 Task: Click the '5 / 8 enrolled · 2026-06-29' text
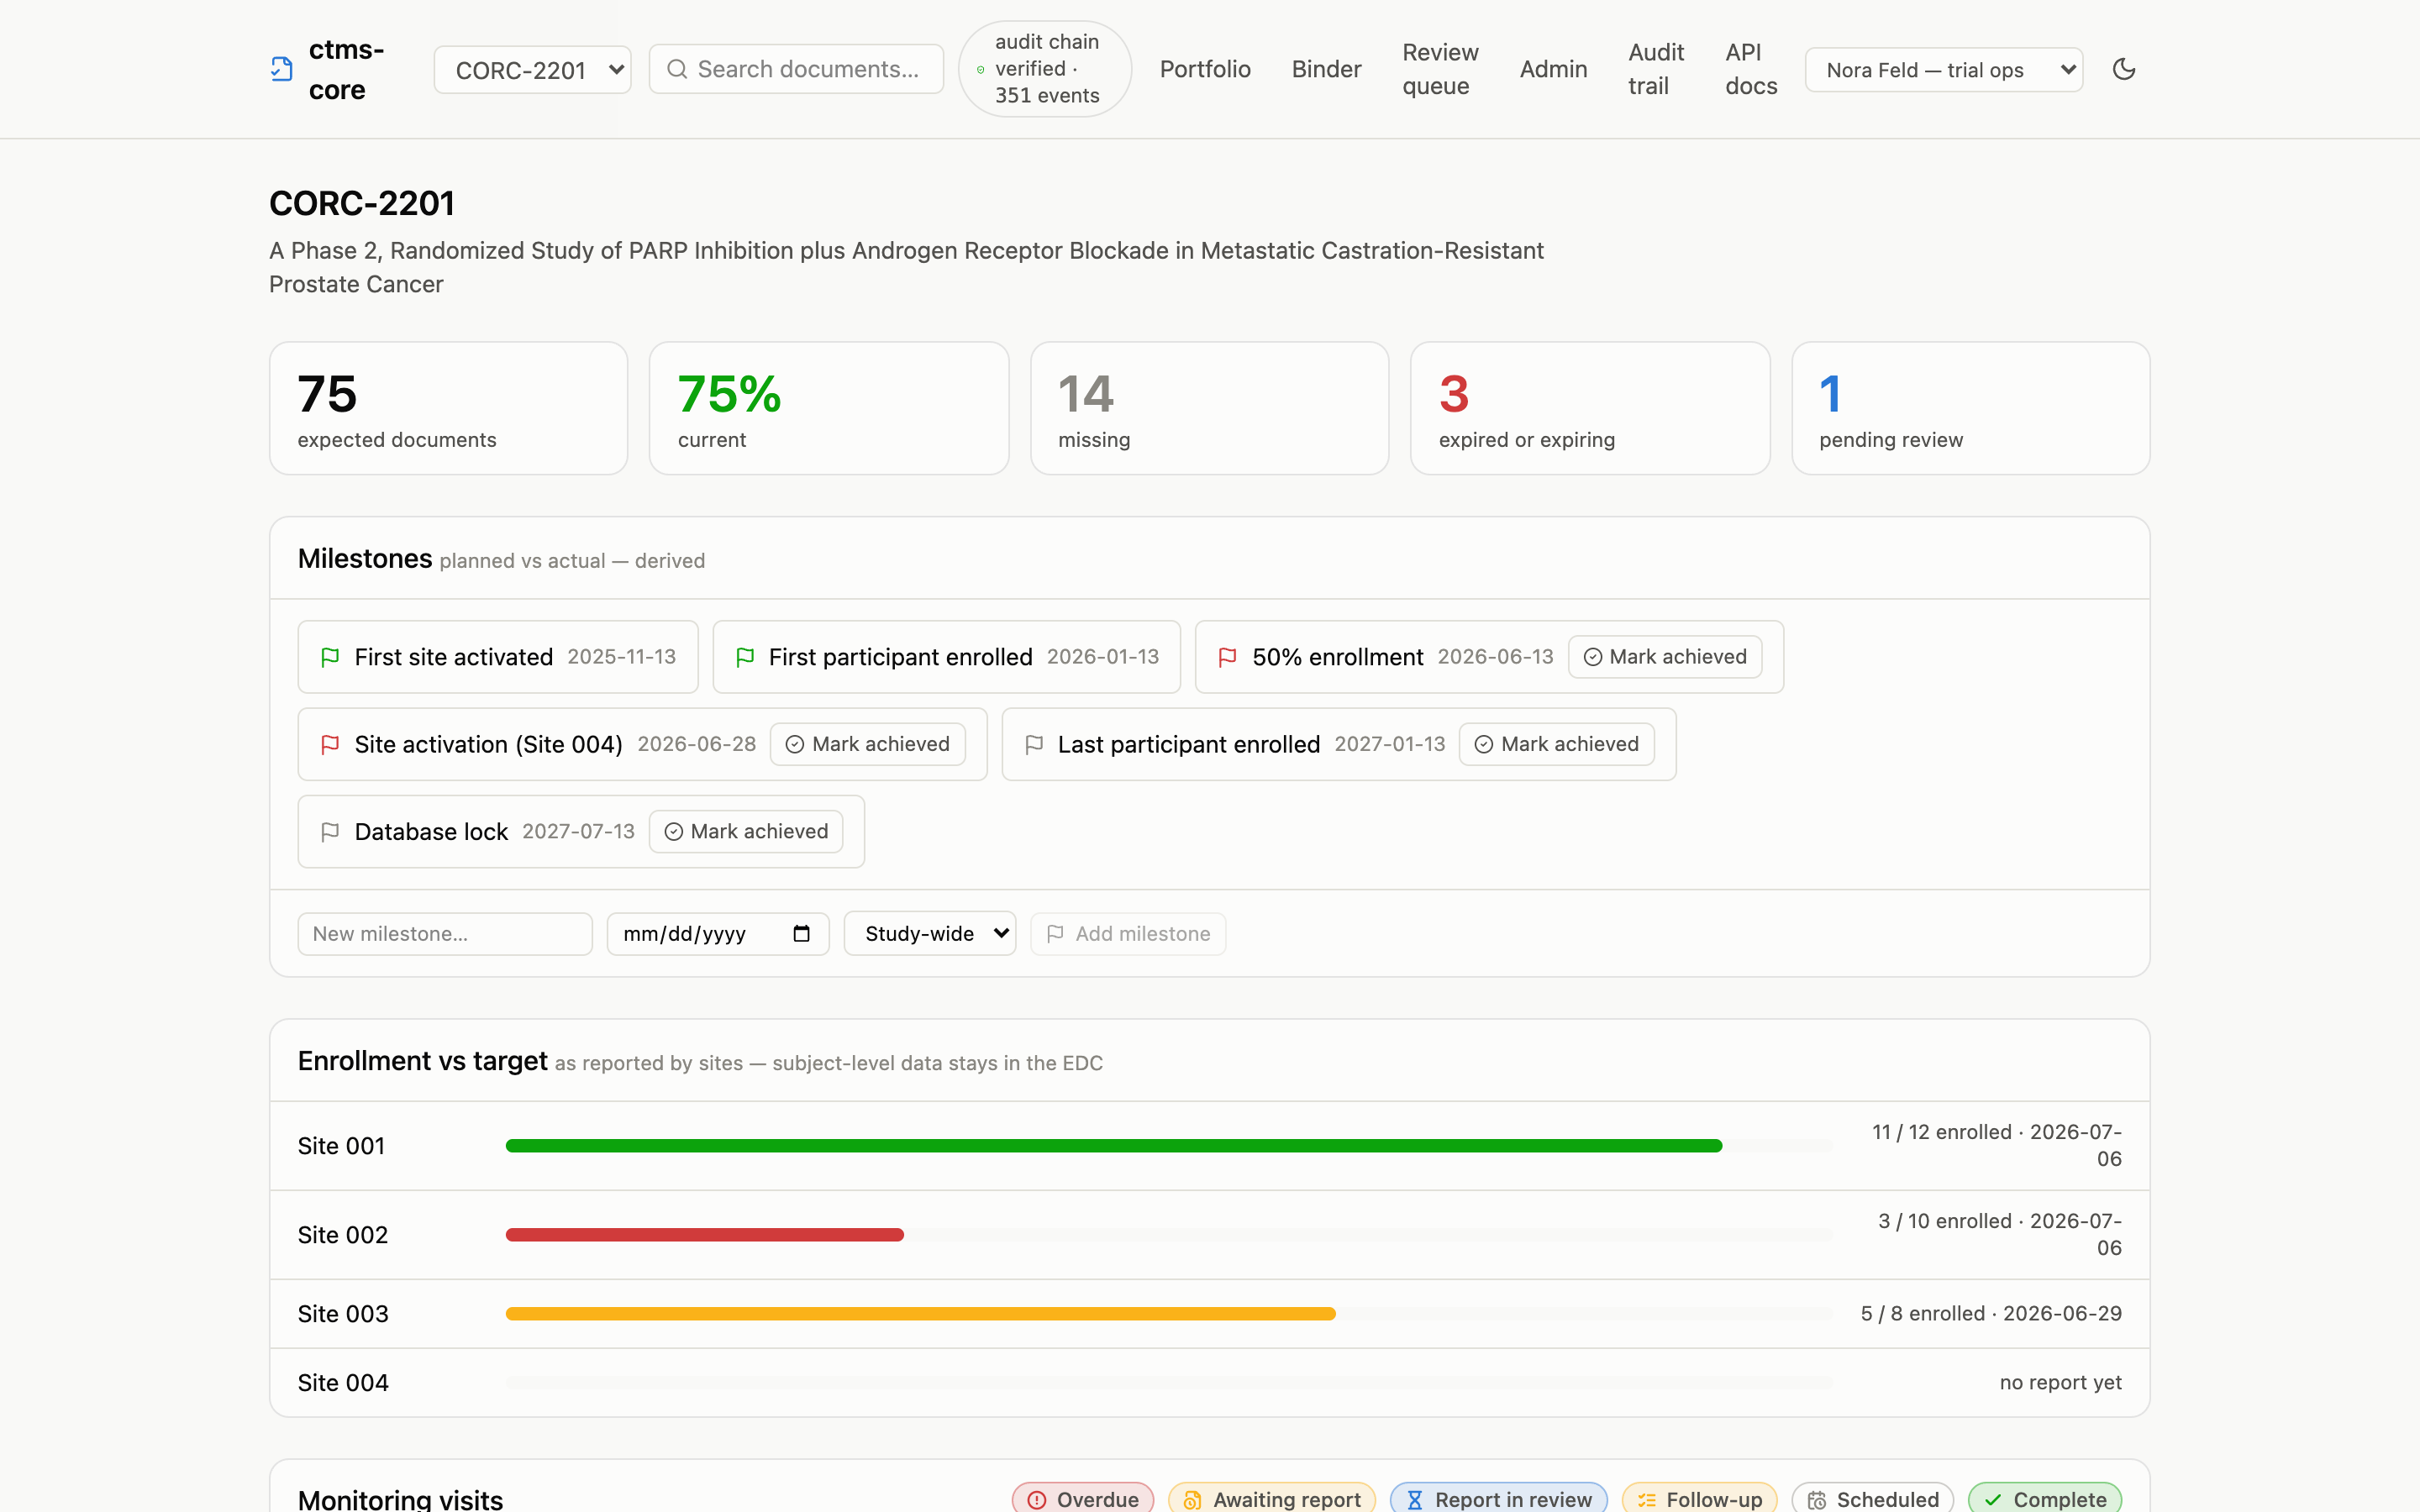[1991, 1314]
